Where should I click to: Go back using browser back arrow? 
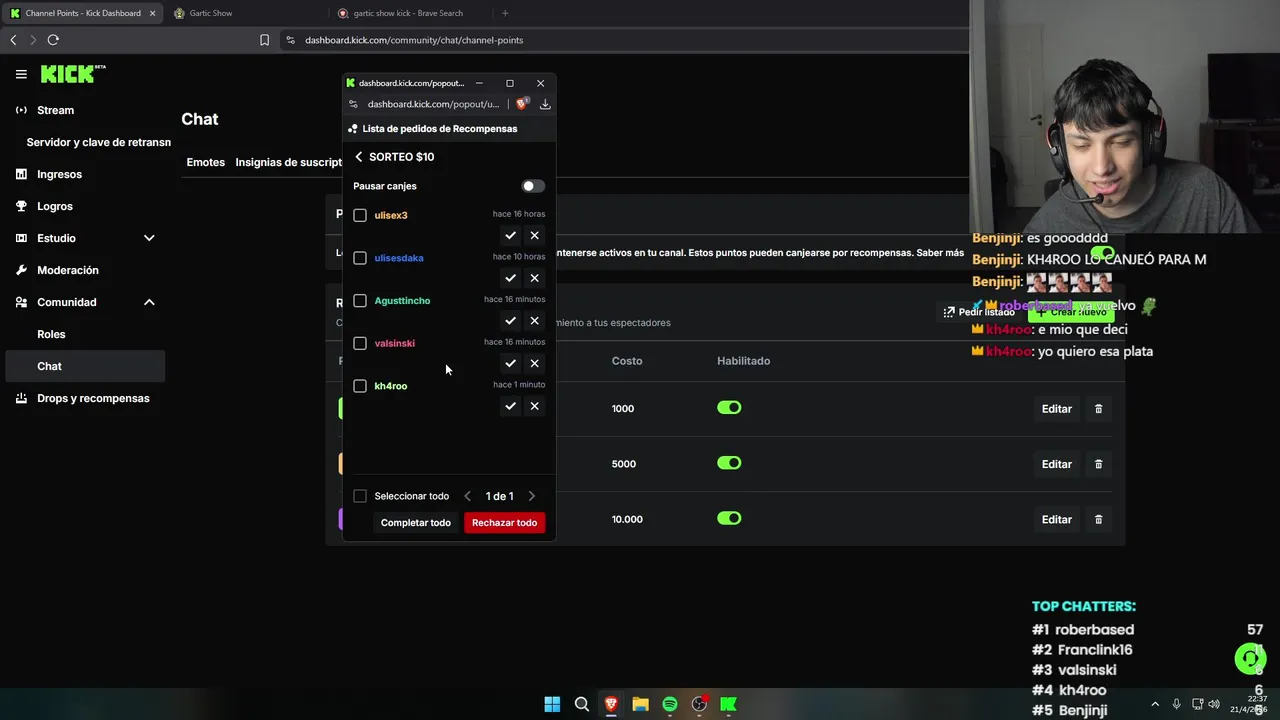pyautogui.click(x=13, y=40)
